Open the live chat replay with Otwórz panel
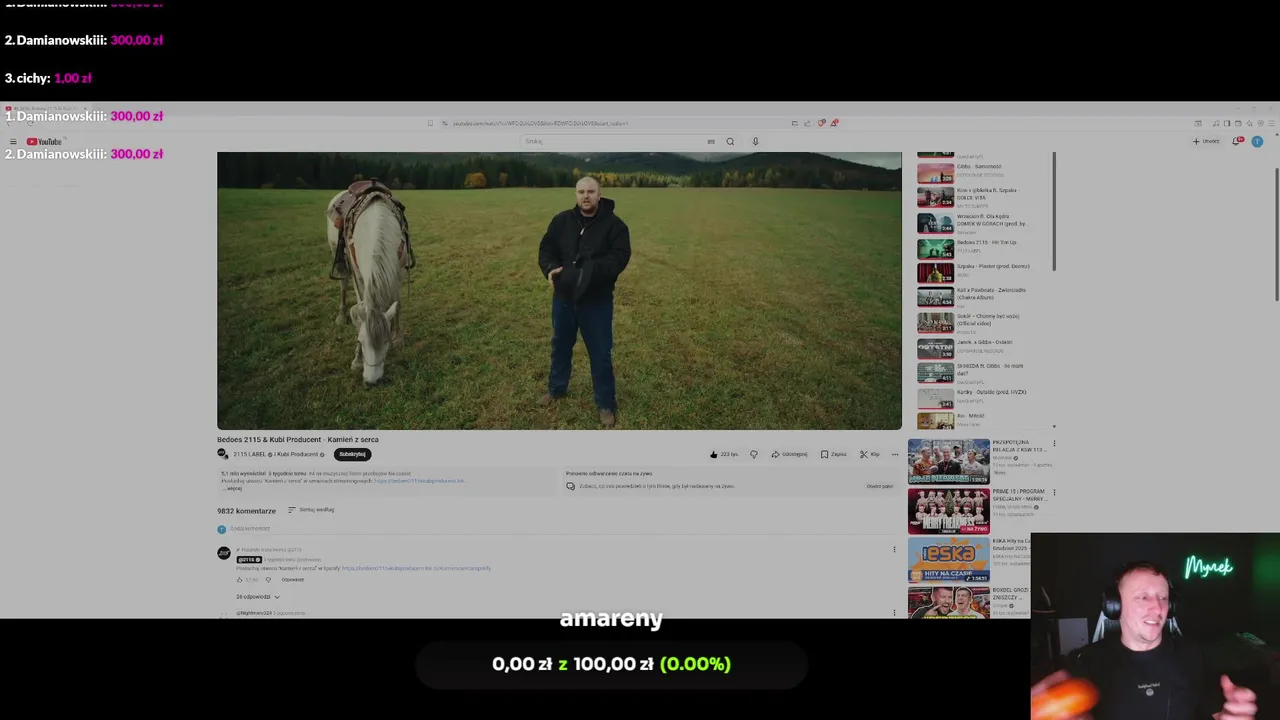The image size is (1280, 720). [x=880, y=486]
